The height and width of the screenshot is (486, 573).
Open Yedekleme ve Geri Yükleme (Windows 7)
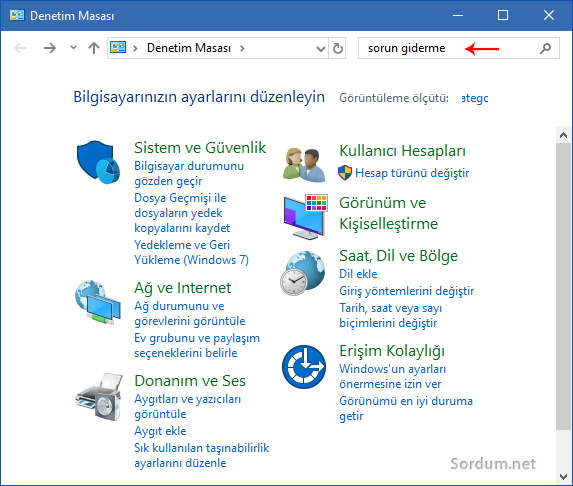pos(191,252)
